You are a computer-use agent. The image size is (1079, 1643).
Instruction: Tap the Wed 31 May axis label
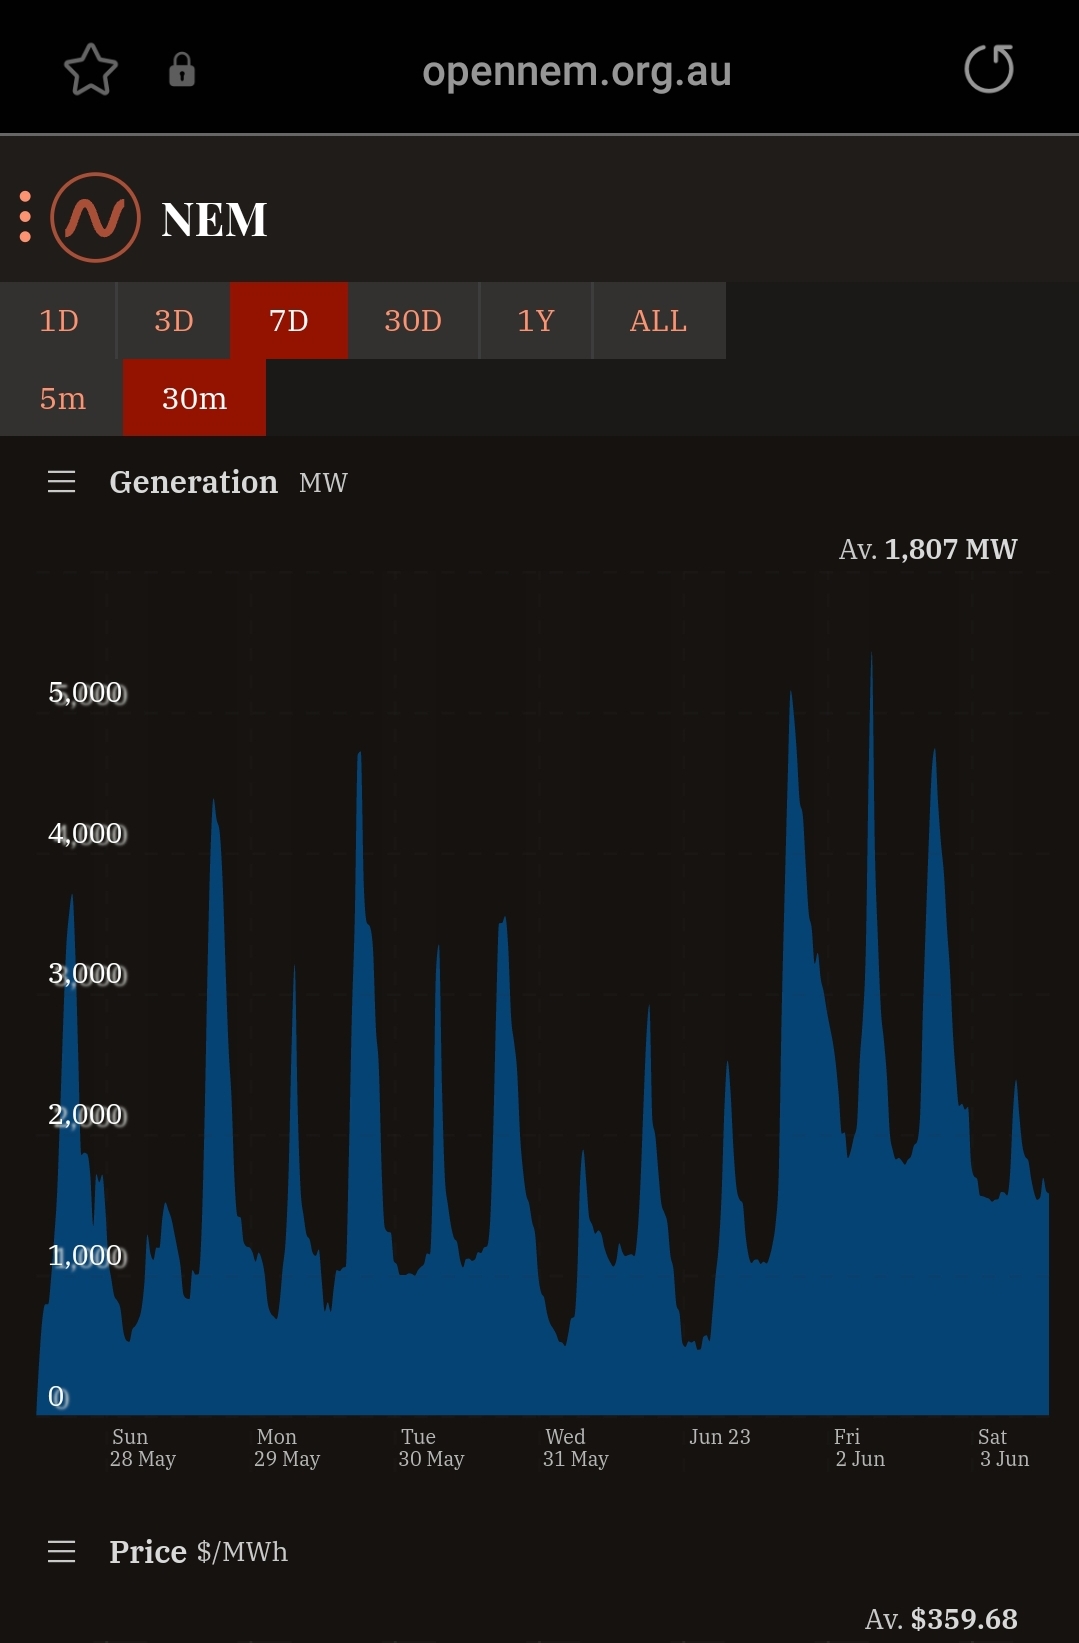tap(575, 1447)
